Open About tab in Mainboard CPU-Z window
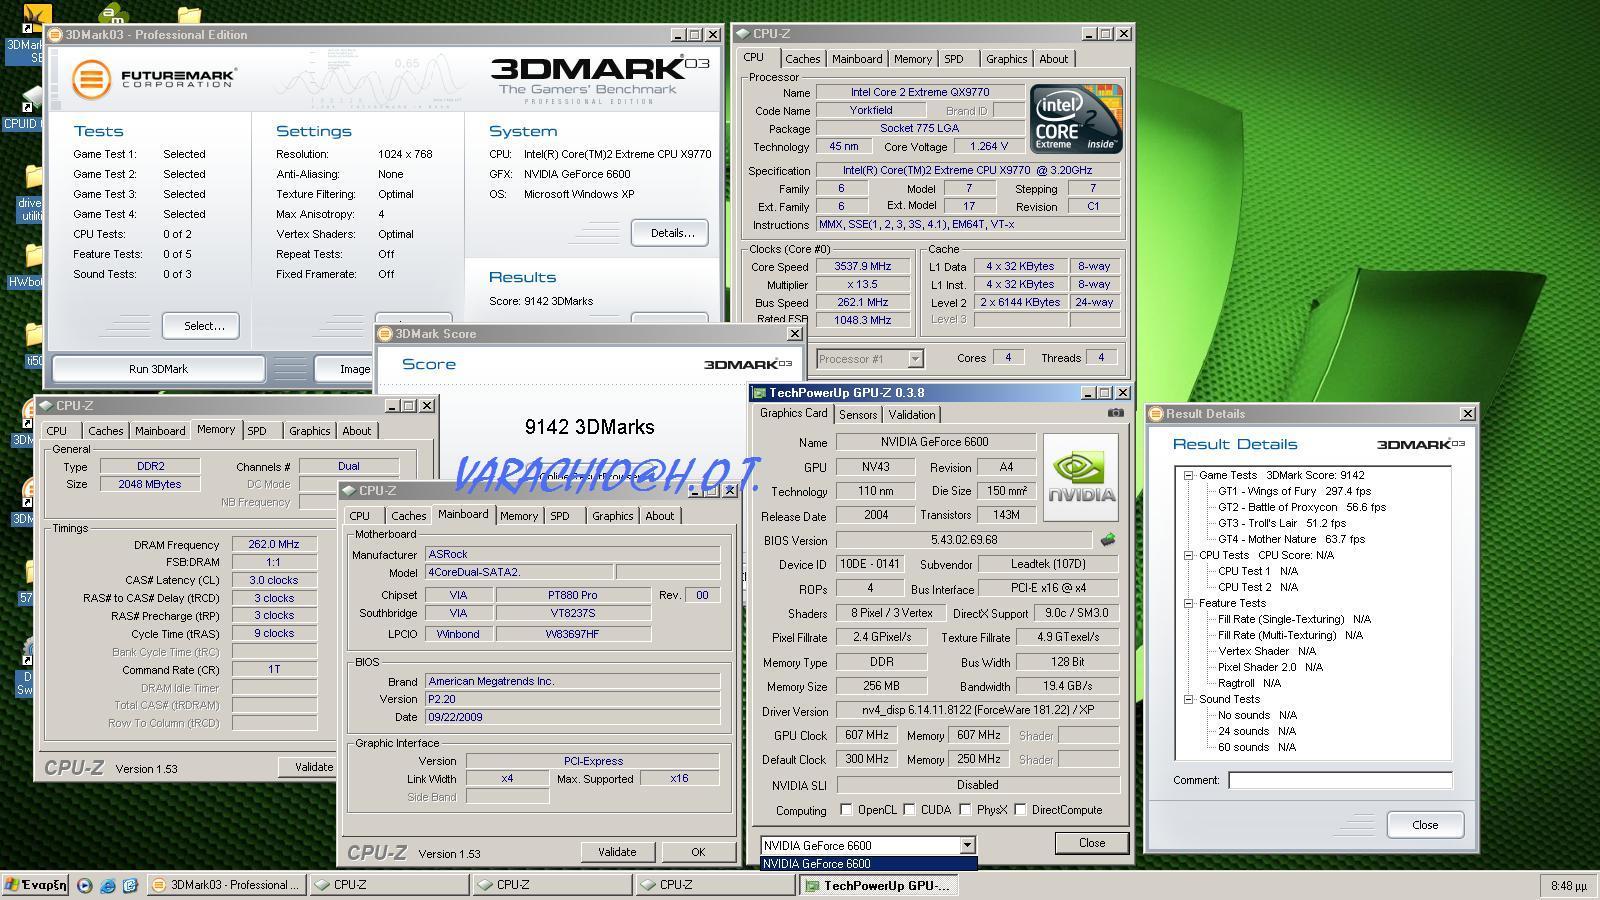The width and height of the screenshot is (1600, 900). click(659, 516)
